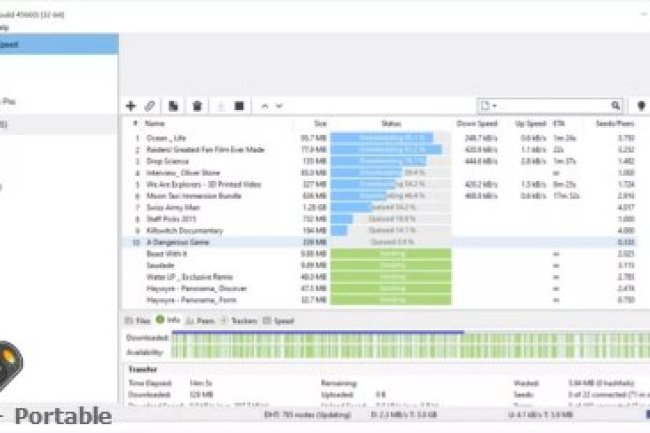Click the Seeds/Peers column header
This screenshot has width=650, height=433.
pyautogui.click(x=625, y=124)
